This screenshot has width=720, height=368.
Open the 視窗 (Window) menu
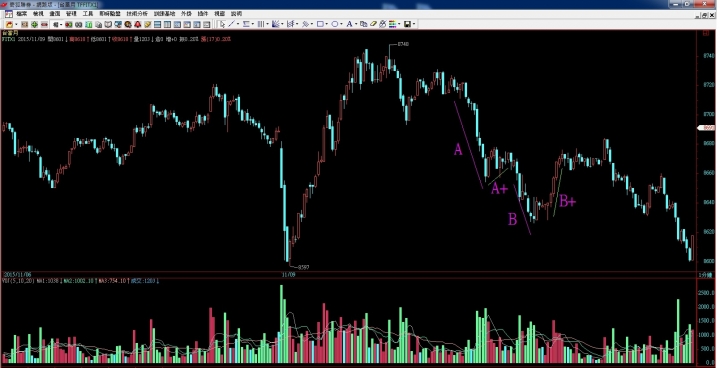(x=219, y=14)
